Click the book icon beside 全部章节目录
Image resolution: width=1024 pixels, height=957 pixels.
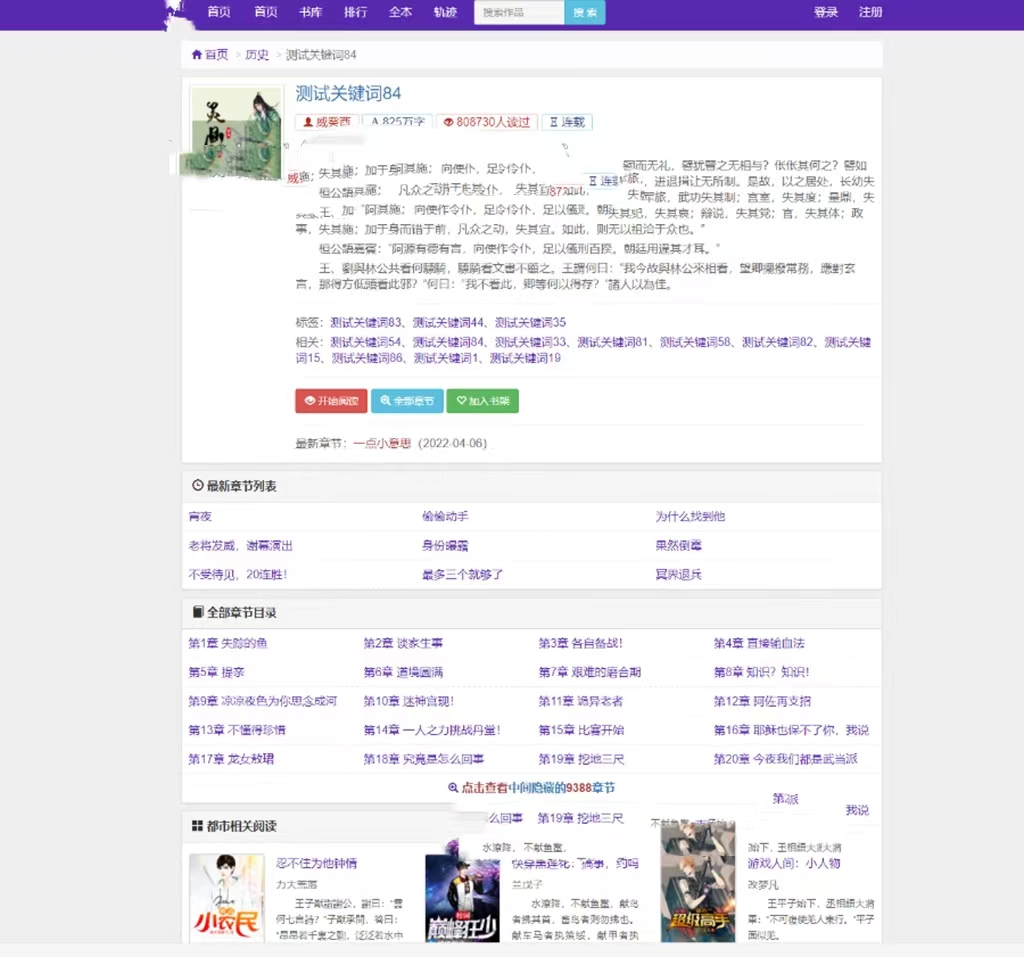[x=197, y=612]
